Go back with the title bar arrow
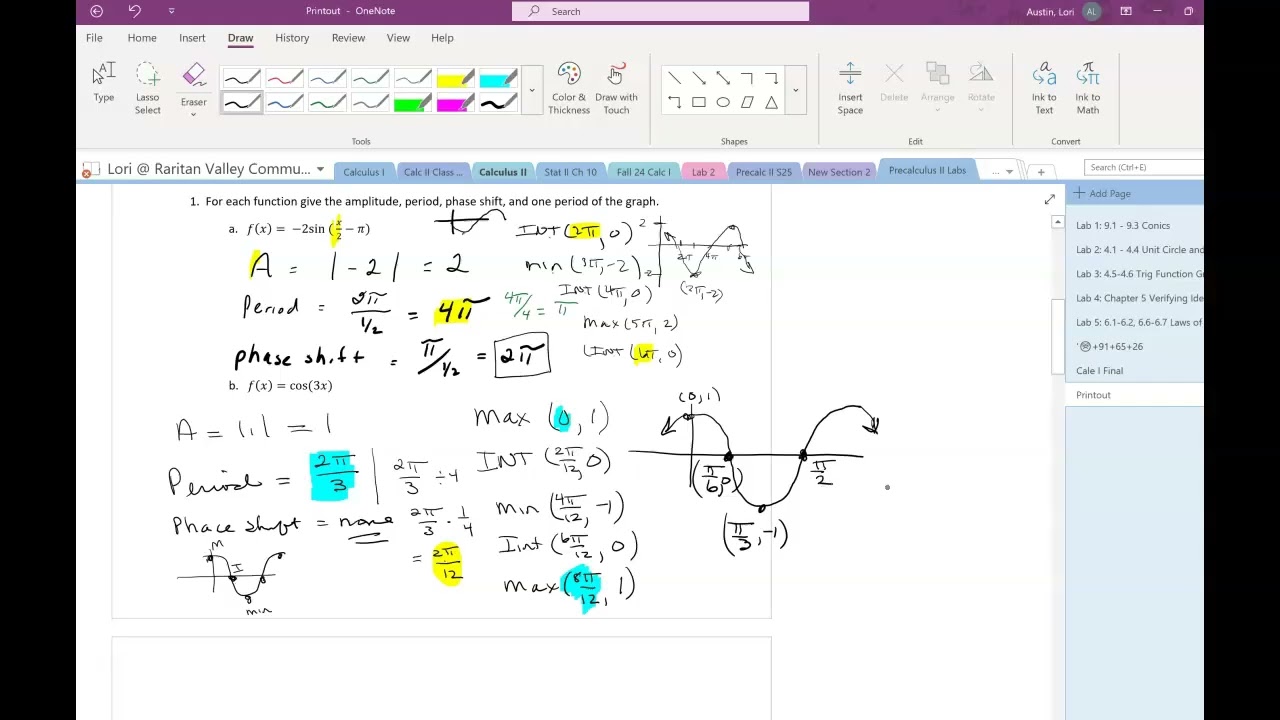1280x720 pixels. (x=96, y=11)
